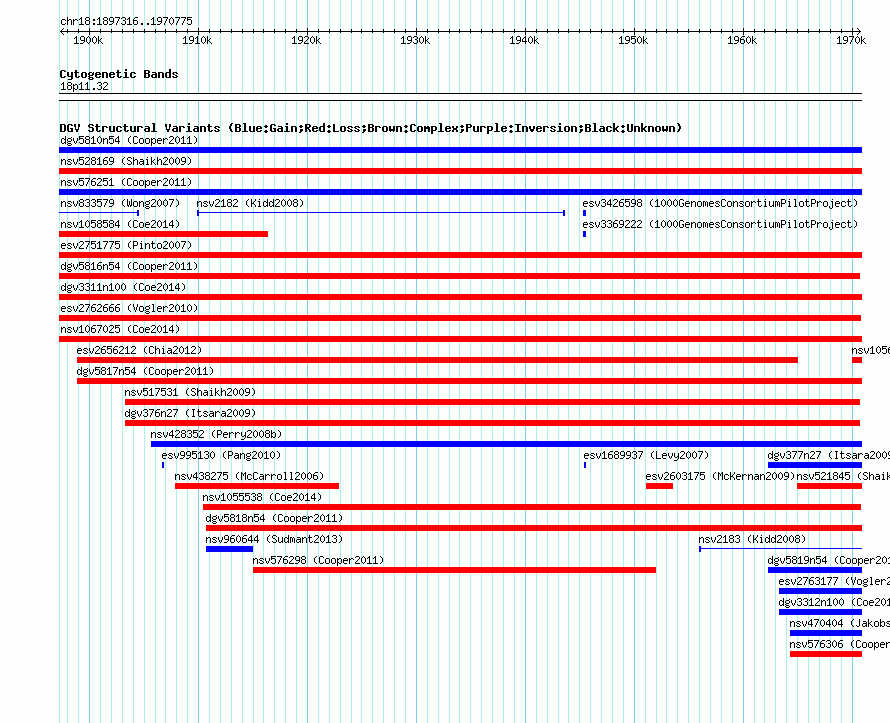Image resolution: width=890 pixels, height=723 pixels.
Task: Click the thin blue line under nsv2182
Action: [381, 213]
